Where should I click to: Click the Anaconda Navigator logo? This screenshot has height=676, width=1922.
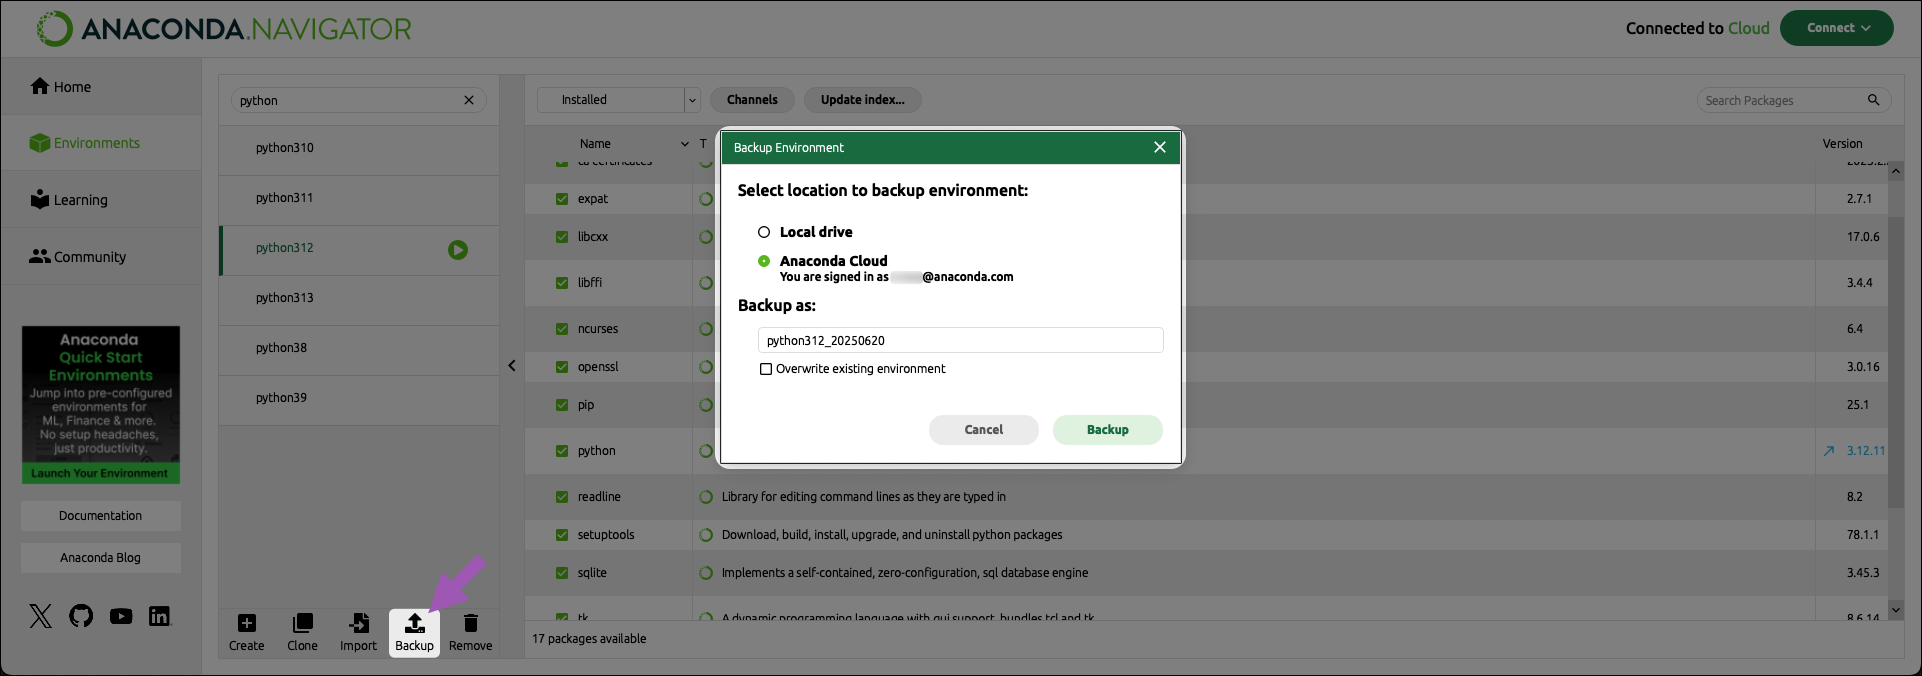tap(224, 29)
